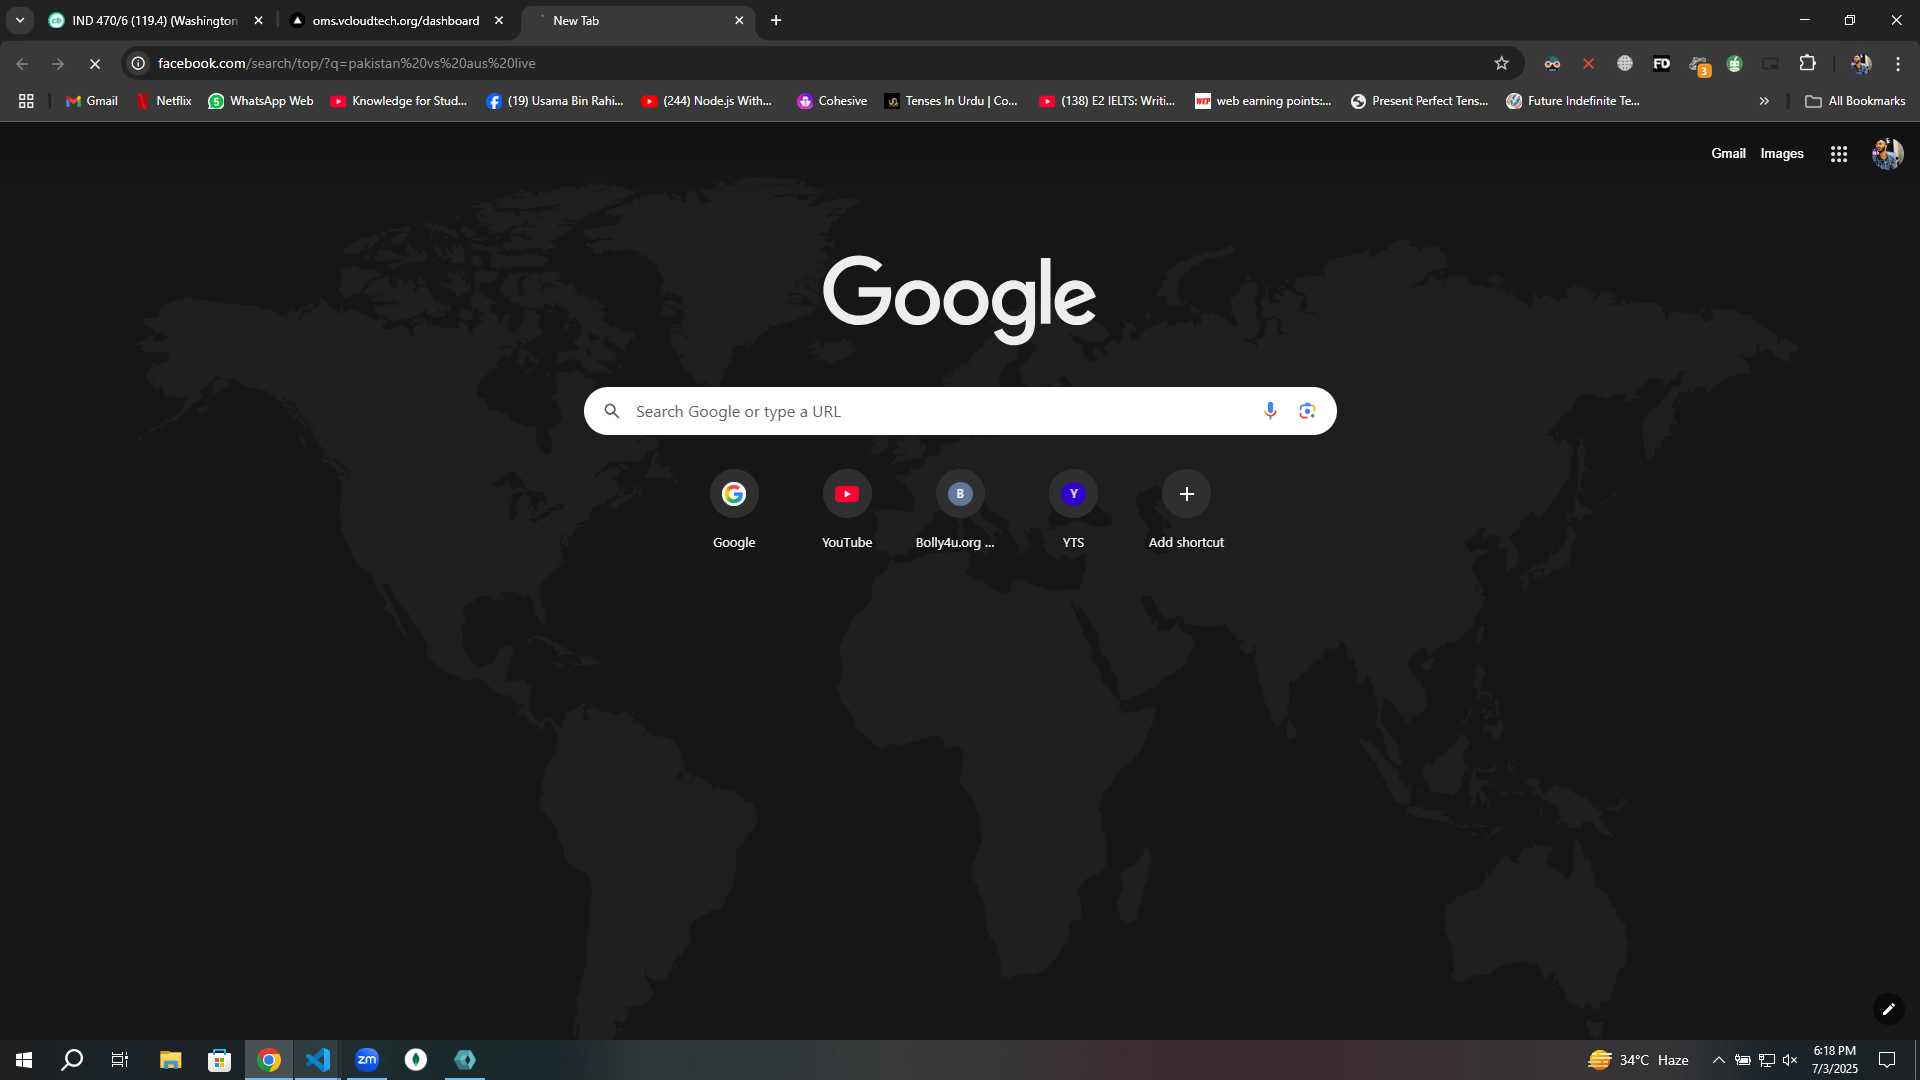The width and height of the screenshot is (1920, 1080).
Task: Open Google account avatar
Action: (x=1887, y=154)
